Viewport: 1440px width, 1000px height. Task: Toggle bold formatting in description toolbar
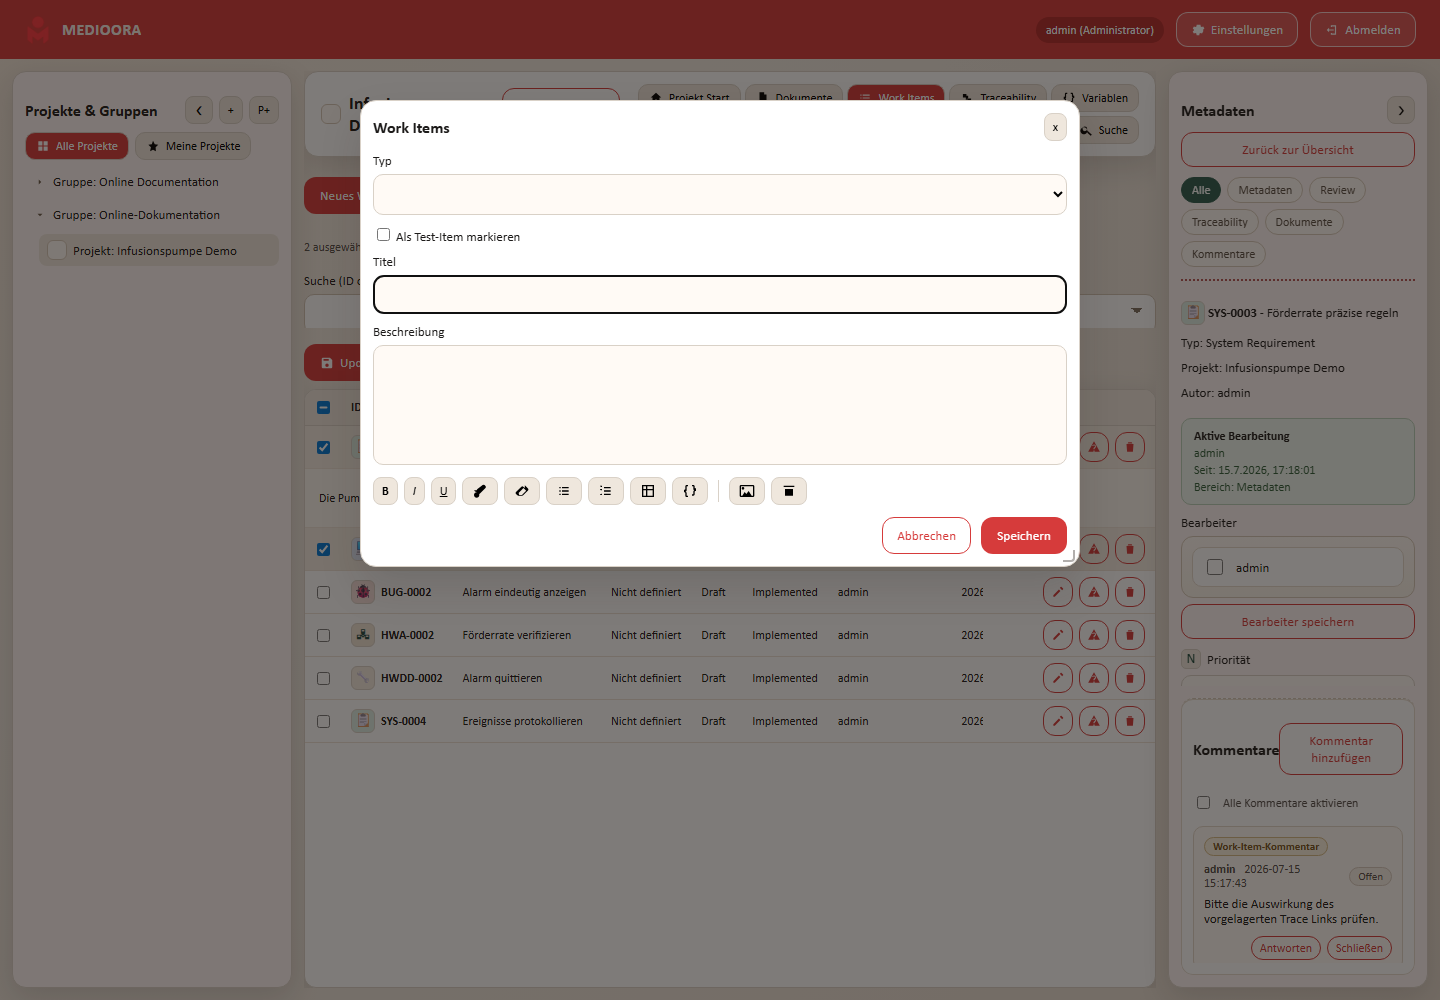(x=385, y=491)
